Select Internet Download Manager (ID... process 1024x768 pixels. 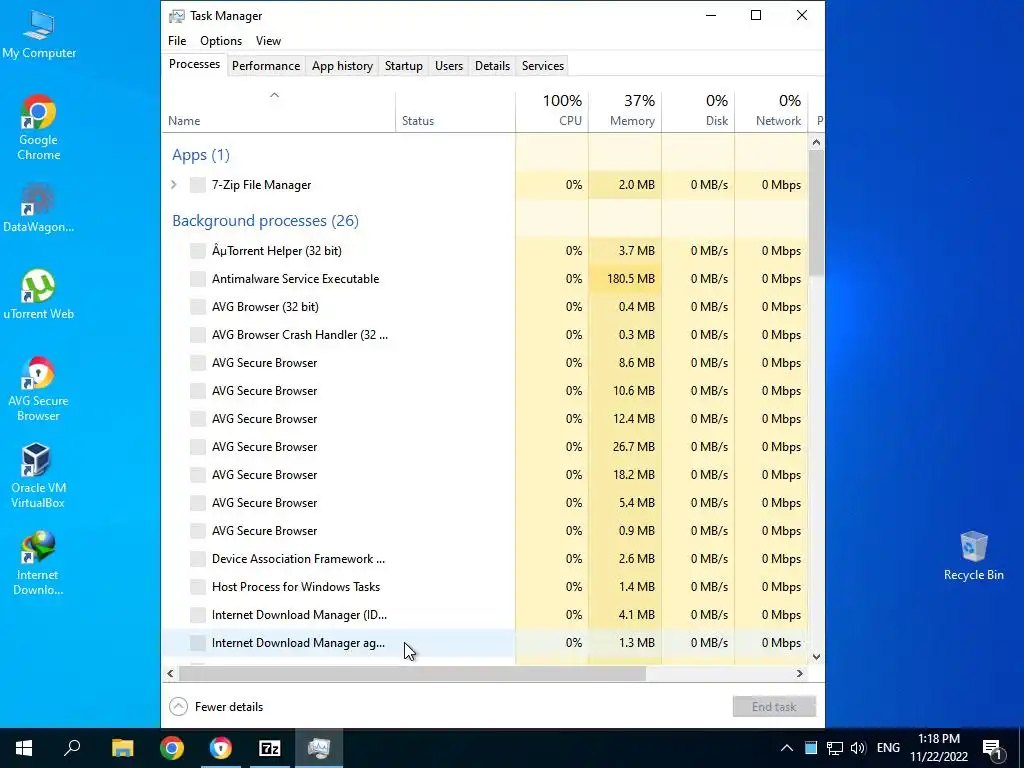click(x=485, y=615)
